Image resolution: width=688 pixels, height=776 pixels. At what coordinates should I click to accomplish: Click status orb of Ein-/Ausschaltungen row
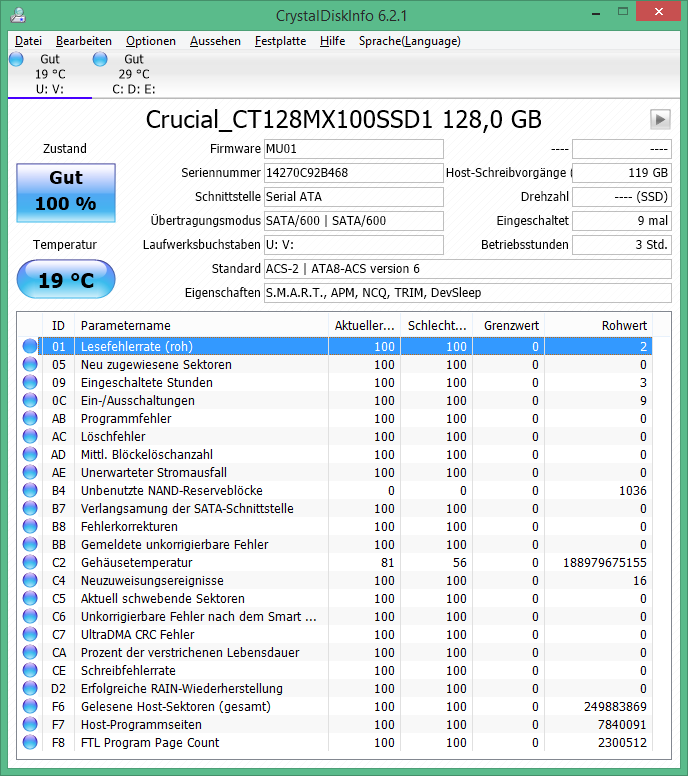click(30, 400)
